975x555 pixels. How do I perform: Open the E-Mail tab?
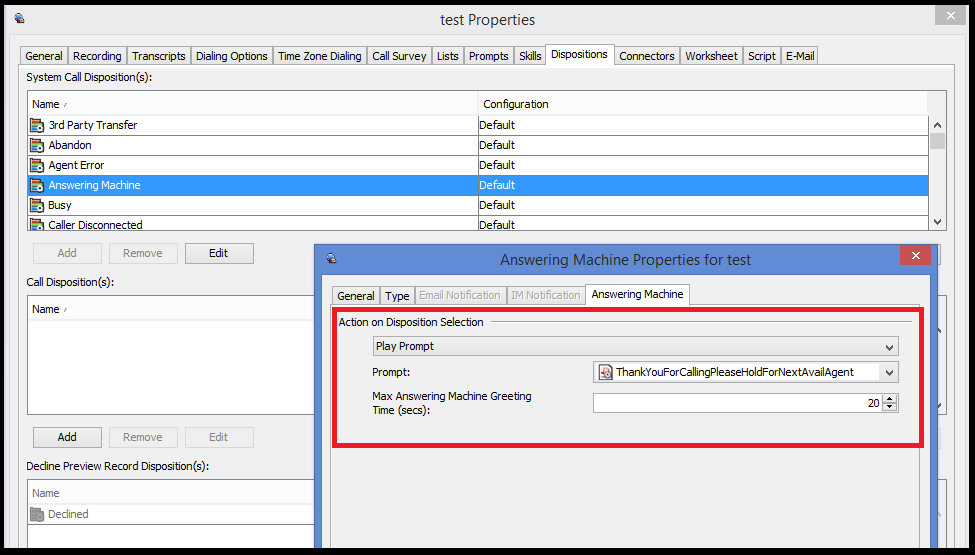[800, 56]
